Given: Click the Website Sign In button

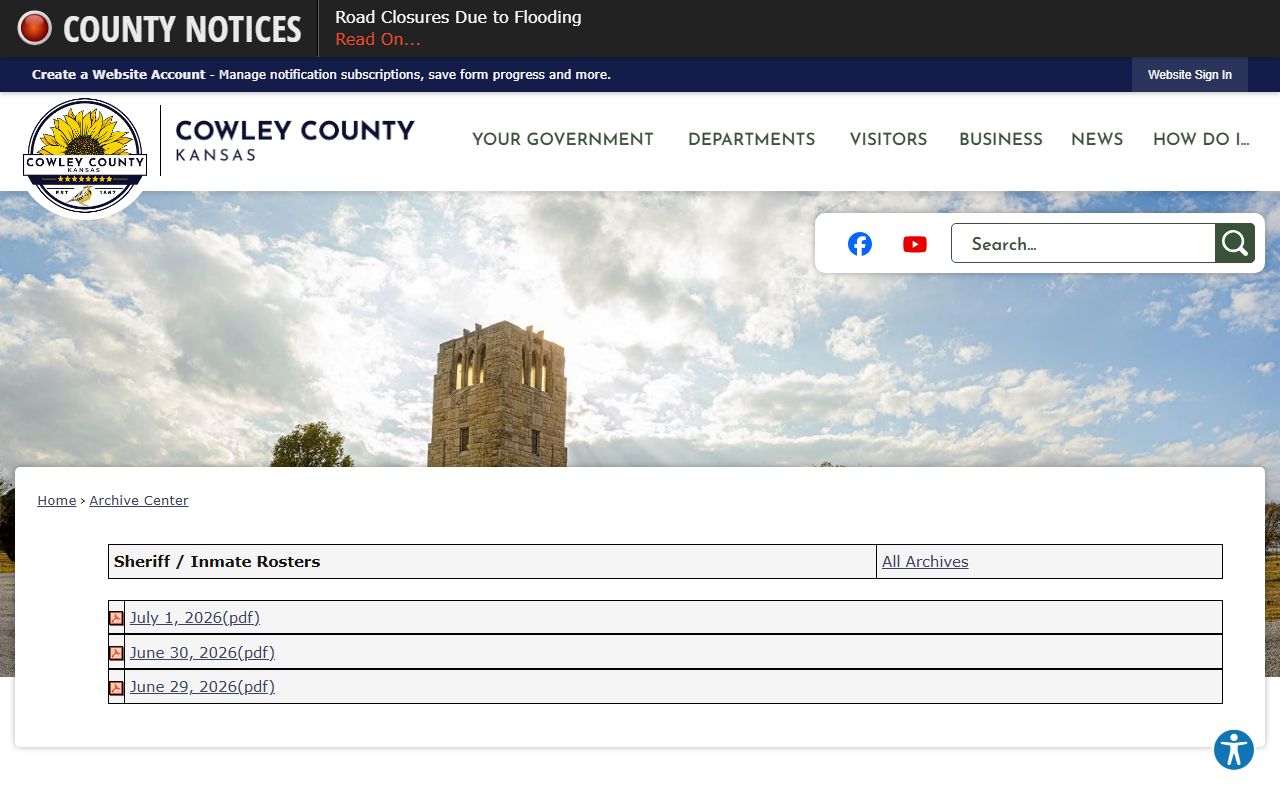Looking at the screenshot, I should pyautogui.click(x=1190, y=75).
